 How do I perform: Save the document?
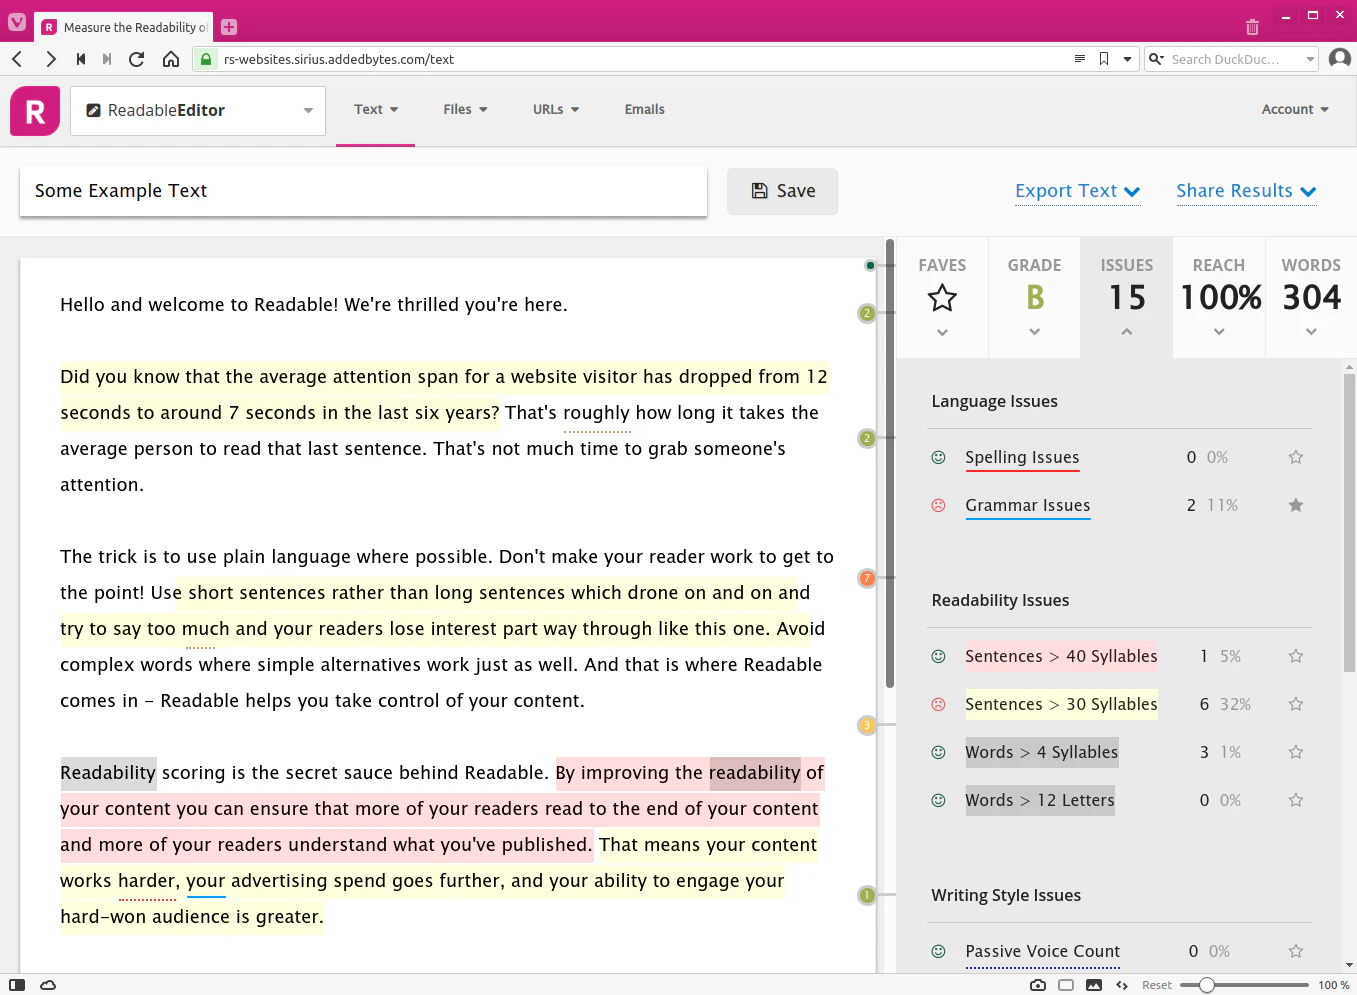(782, 191)
